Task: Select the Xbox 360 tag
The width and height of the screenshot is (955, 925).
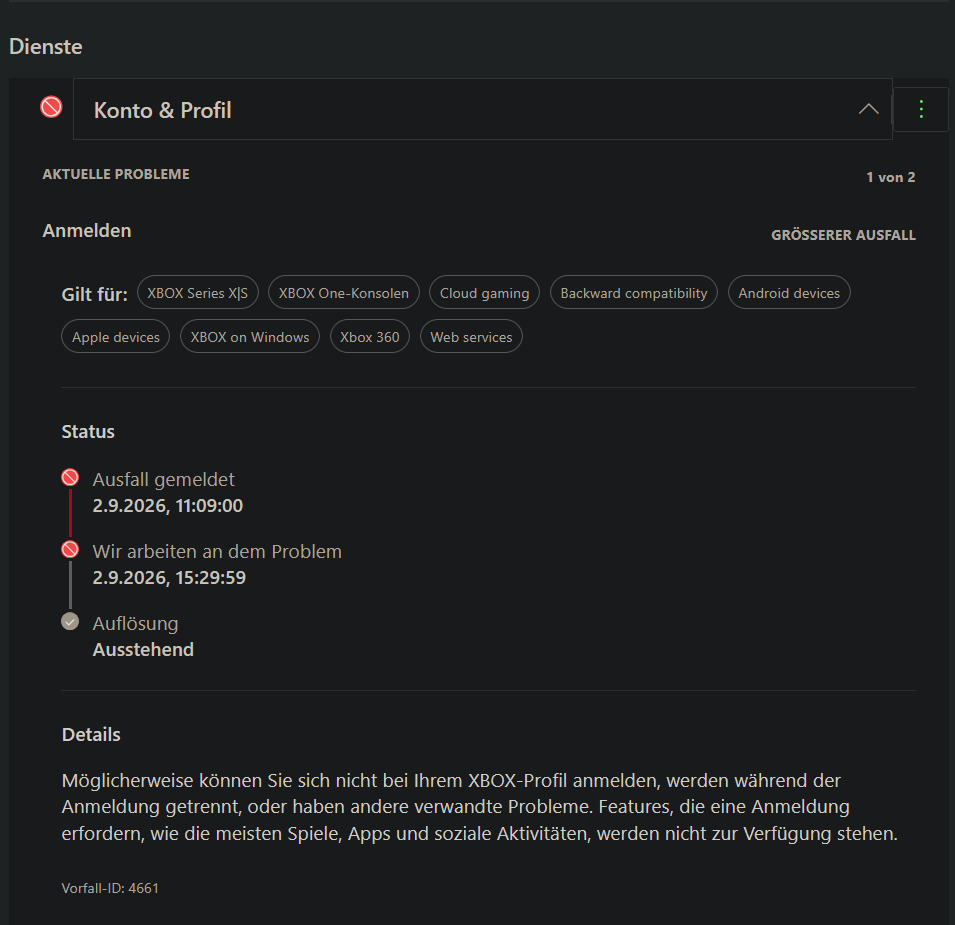Action: coord(370,337)
